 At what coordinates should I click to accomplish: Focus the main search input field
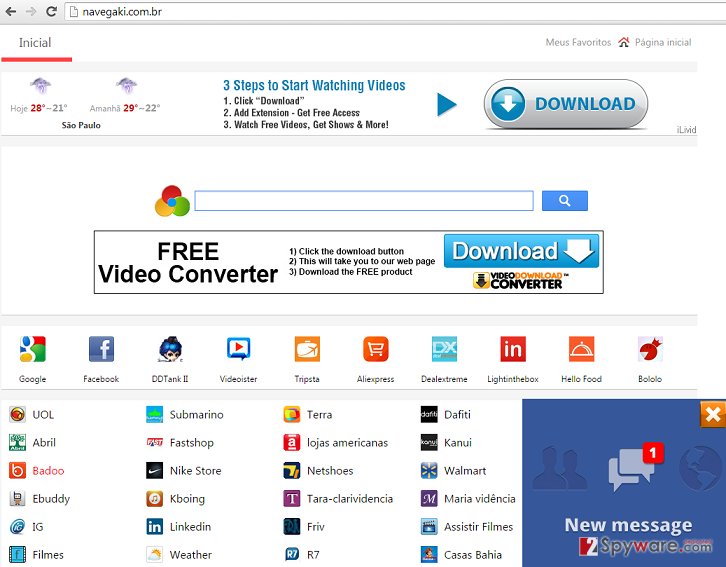coord(364,201)
